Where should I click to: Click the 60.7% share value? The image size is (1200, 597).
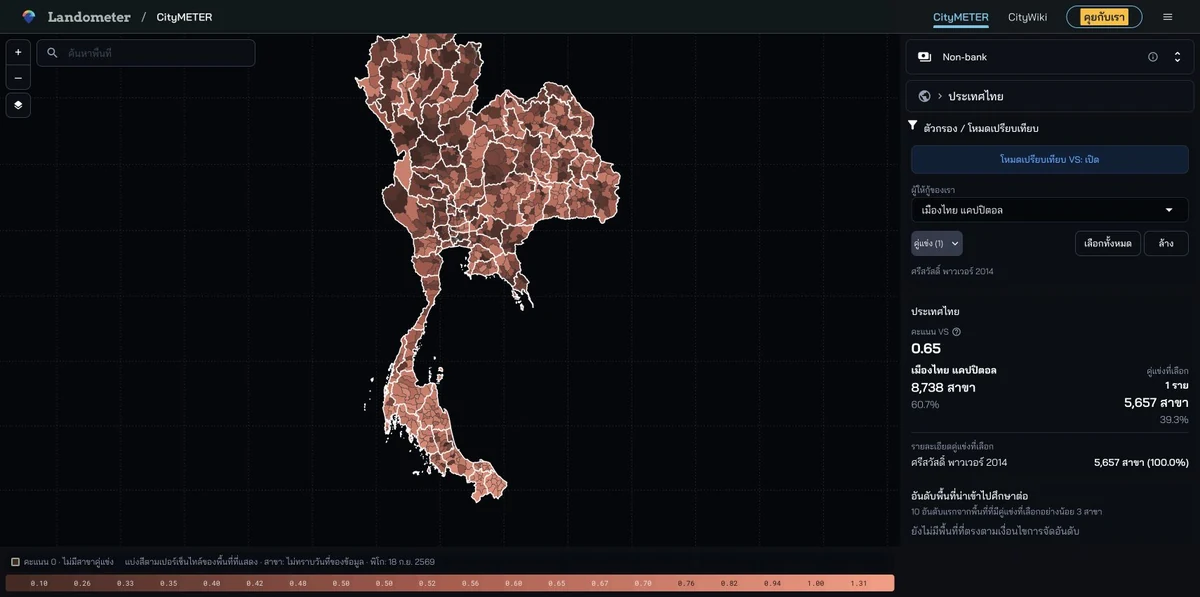925,405
